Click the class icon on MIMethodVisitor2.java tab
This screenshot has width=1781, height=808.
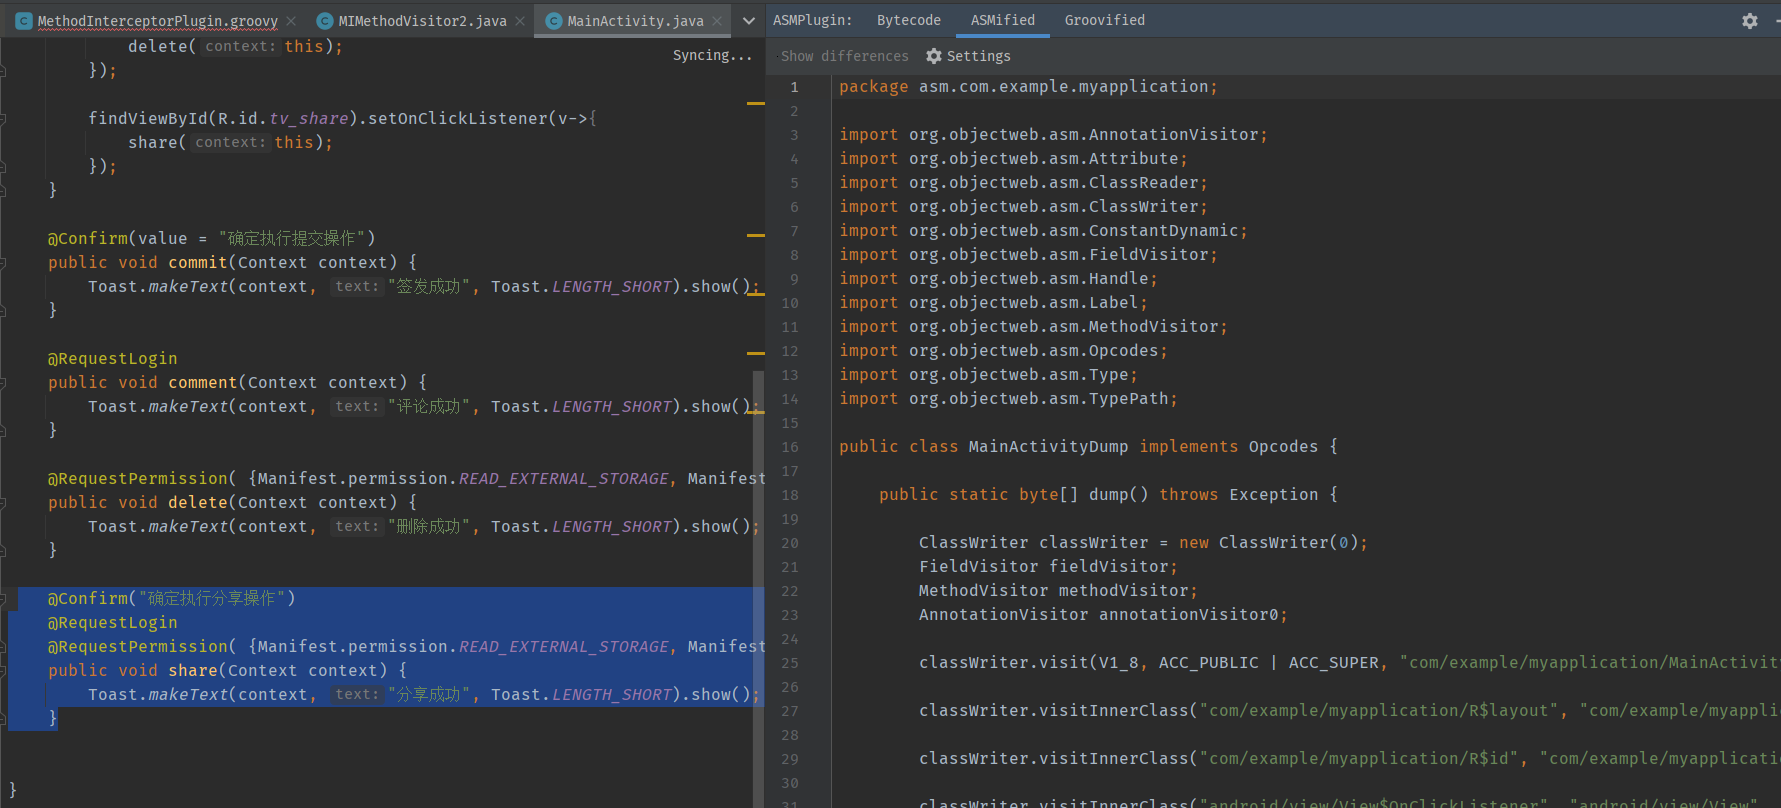(325, 21)
